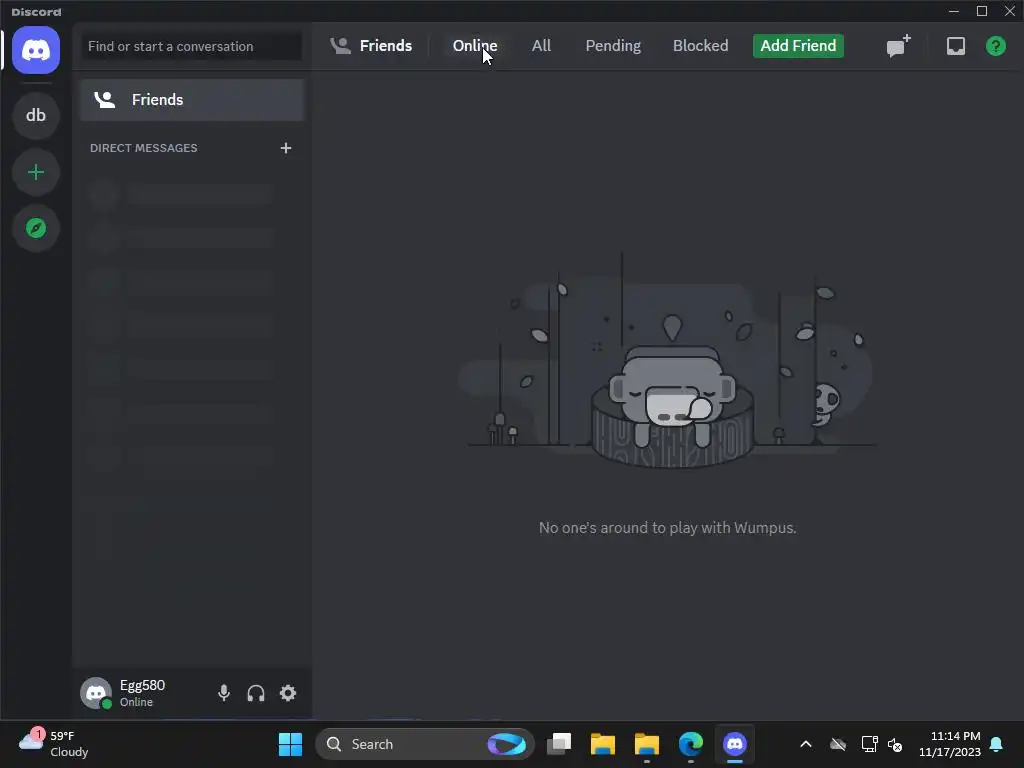
Task: Open New Group DM icon
Action: coord(898,46)
